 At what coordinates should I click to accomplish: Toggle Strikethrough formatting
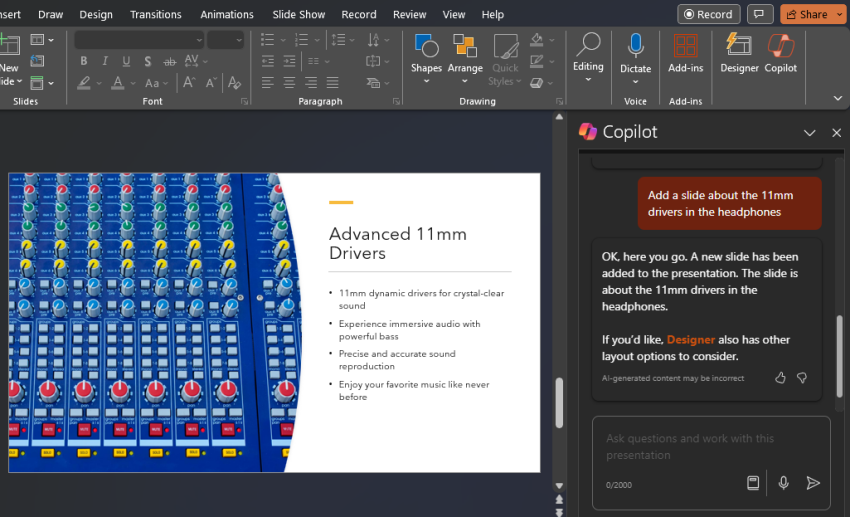[170, 61]
